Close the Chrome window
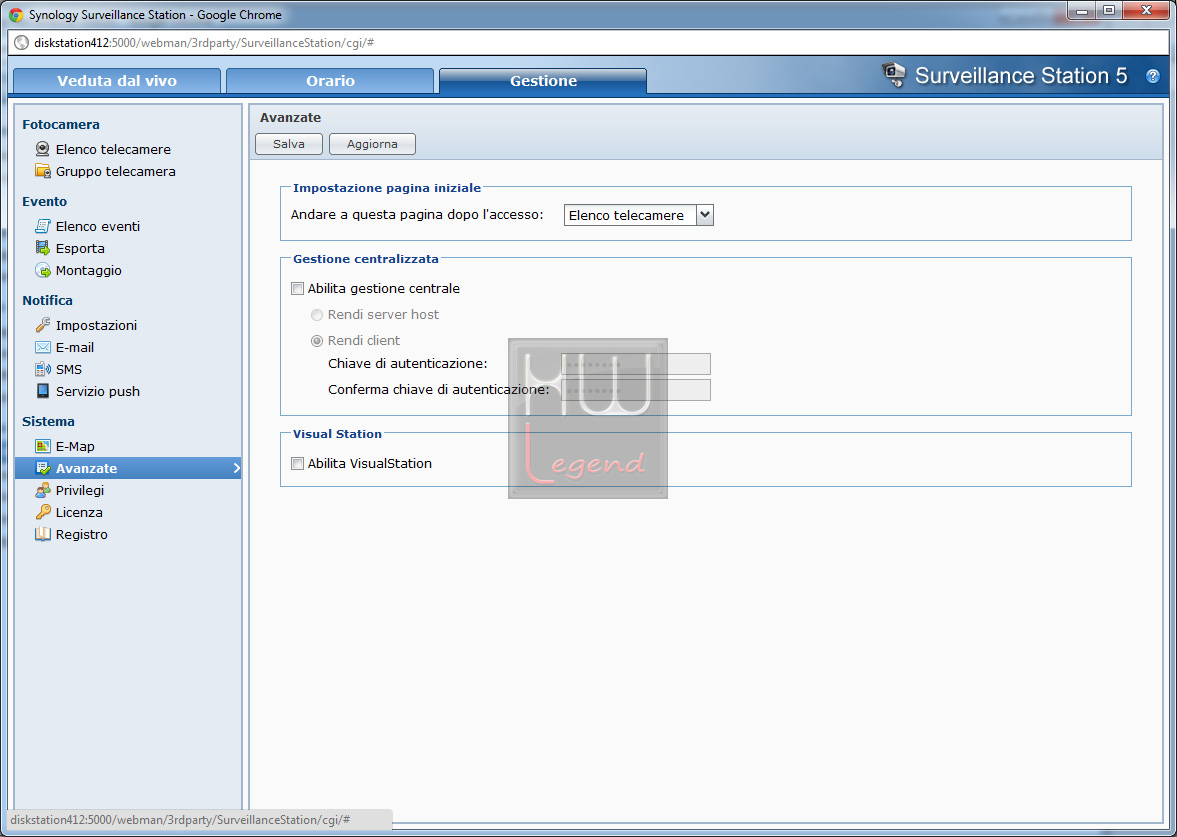This screenshot has width=1177, height=837. click(x=1145, y=11)
